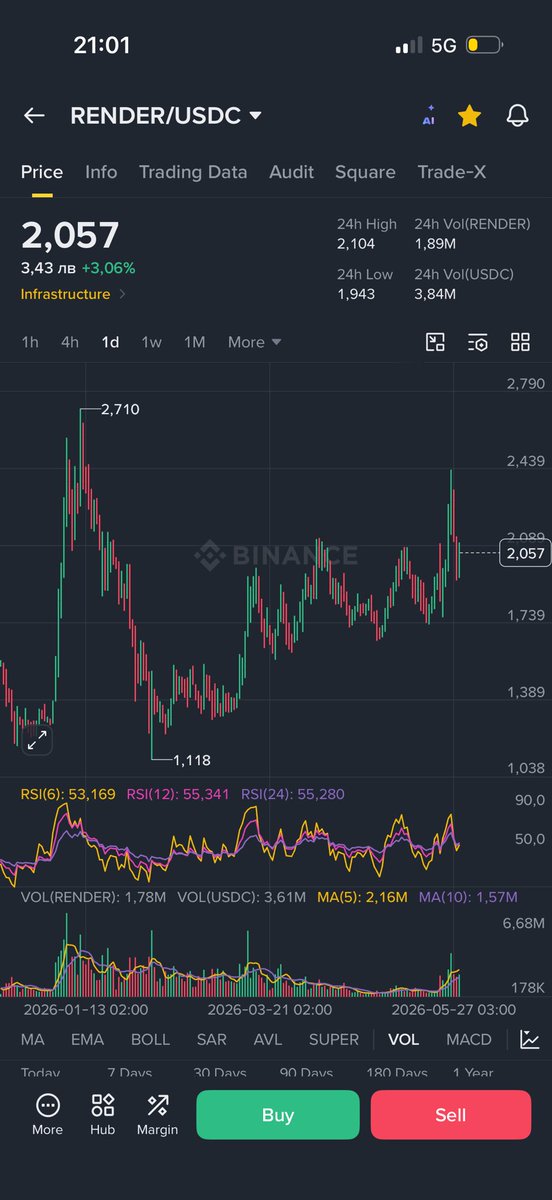Go back with the left arrow

[34, 116]
